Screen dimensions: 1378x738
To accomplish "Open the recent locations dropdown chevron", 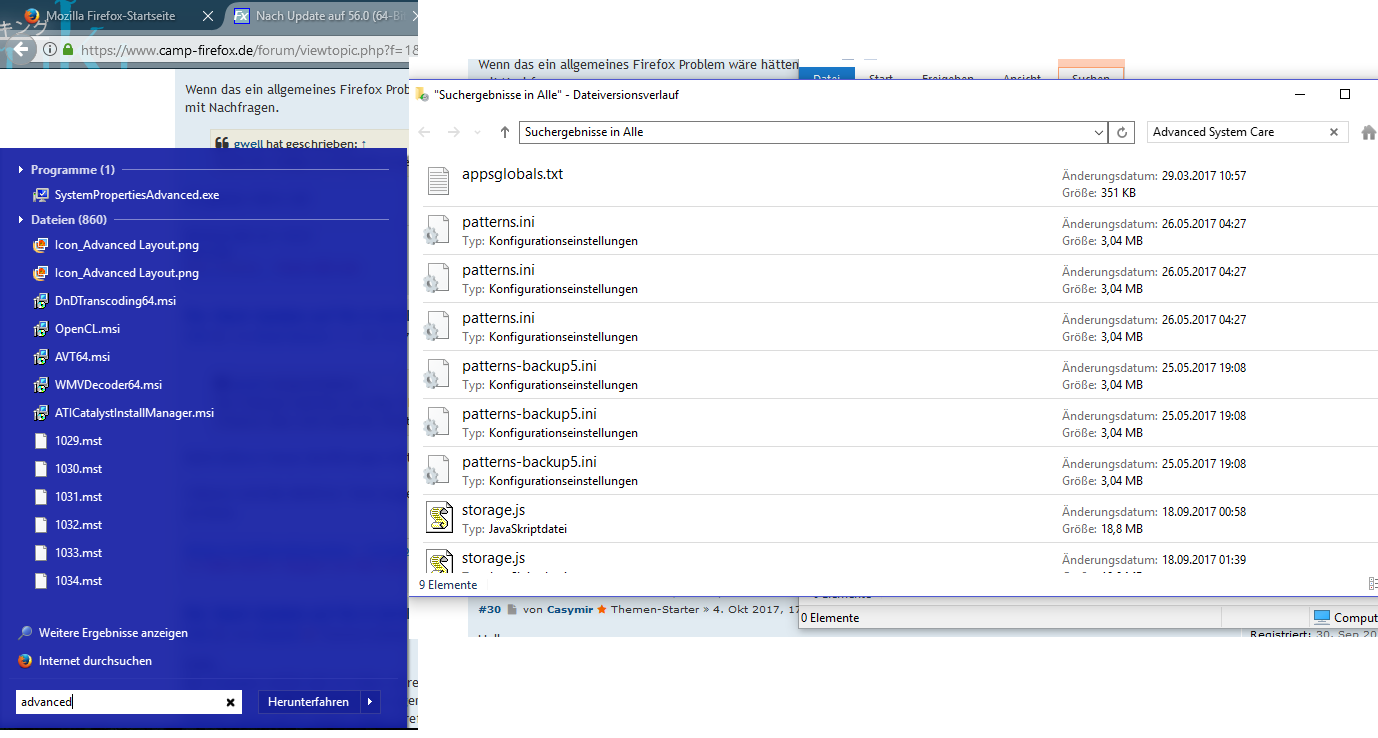I will click(477, 132).
